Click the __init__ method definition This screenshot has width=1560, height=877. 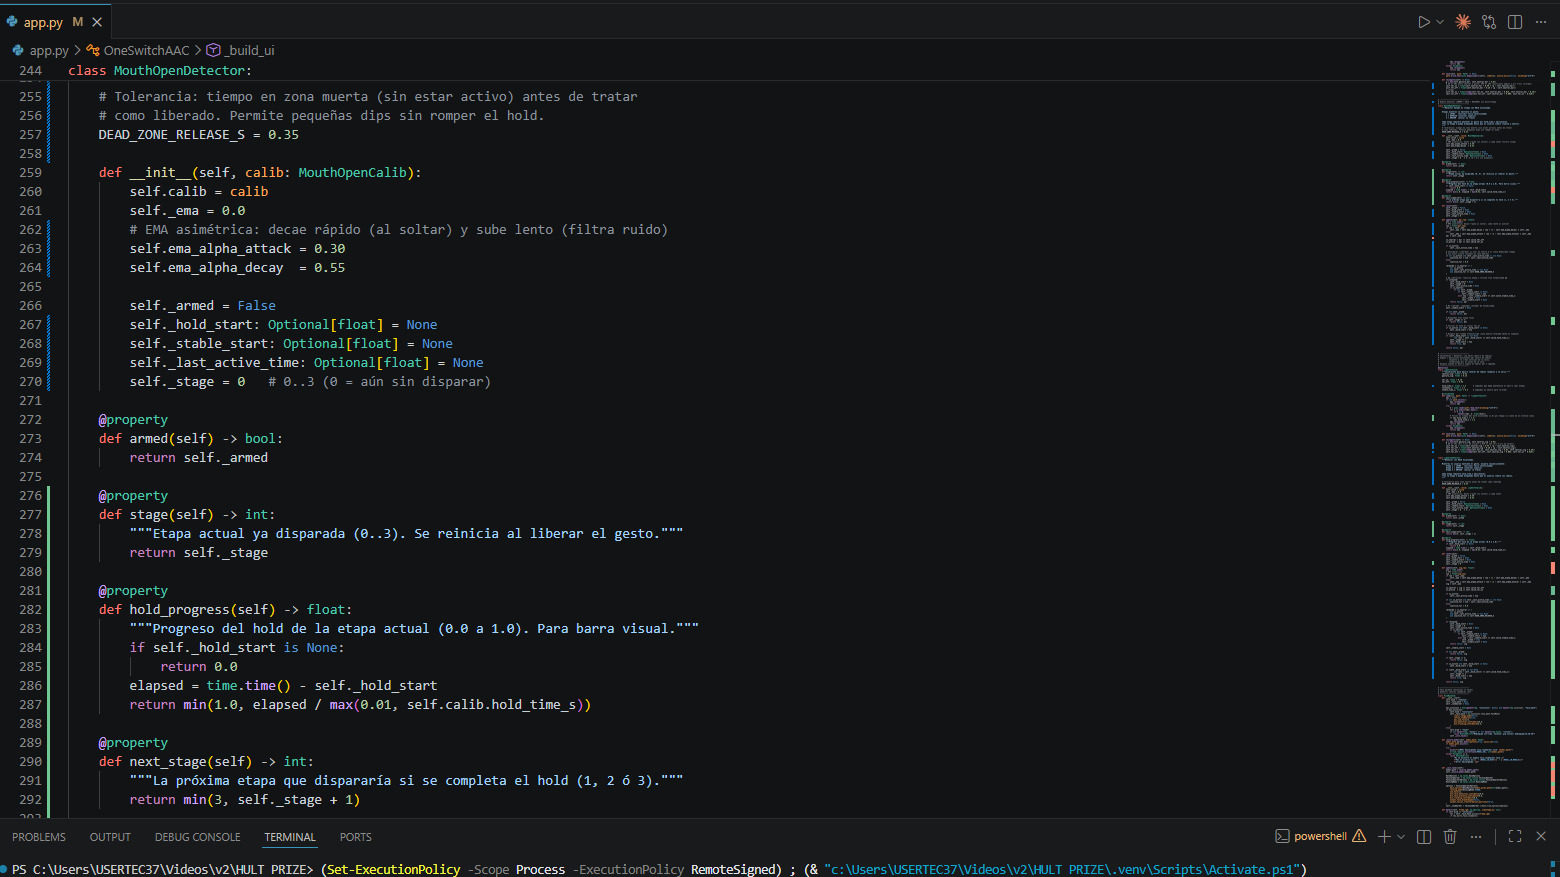(x=160, y=172)
